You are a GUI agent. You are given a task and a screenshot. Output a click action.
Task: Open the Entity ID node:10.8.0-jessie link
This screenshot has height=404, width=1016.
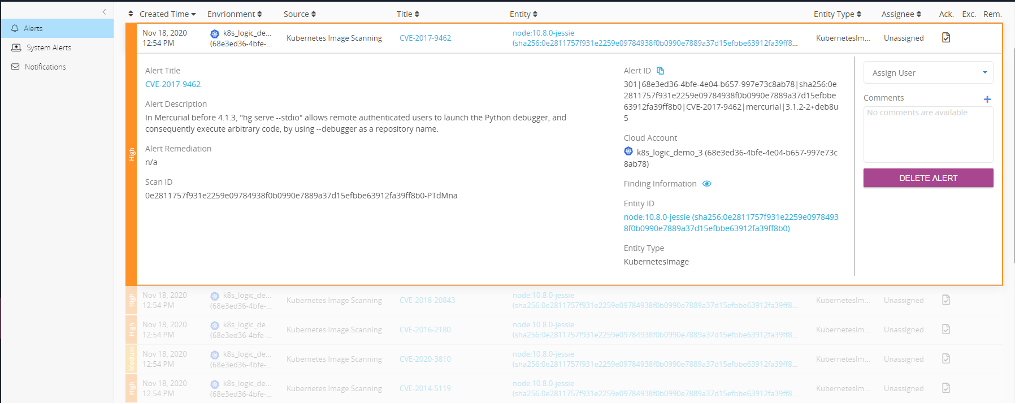coord(731,223)
